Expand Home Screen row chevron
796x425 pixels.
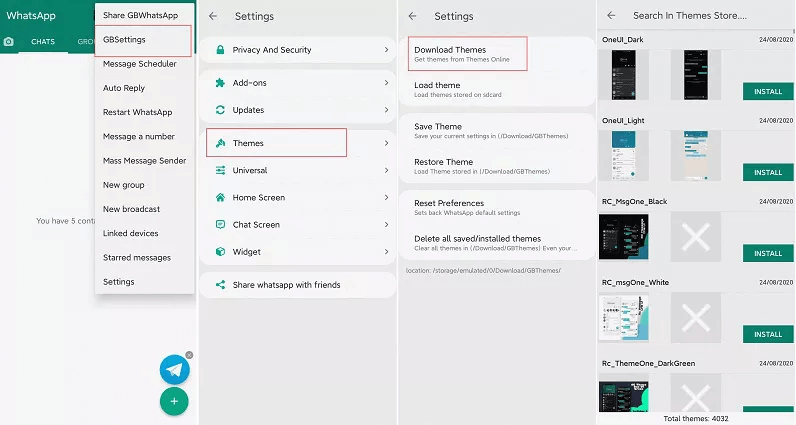coord(386,198)
